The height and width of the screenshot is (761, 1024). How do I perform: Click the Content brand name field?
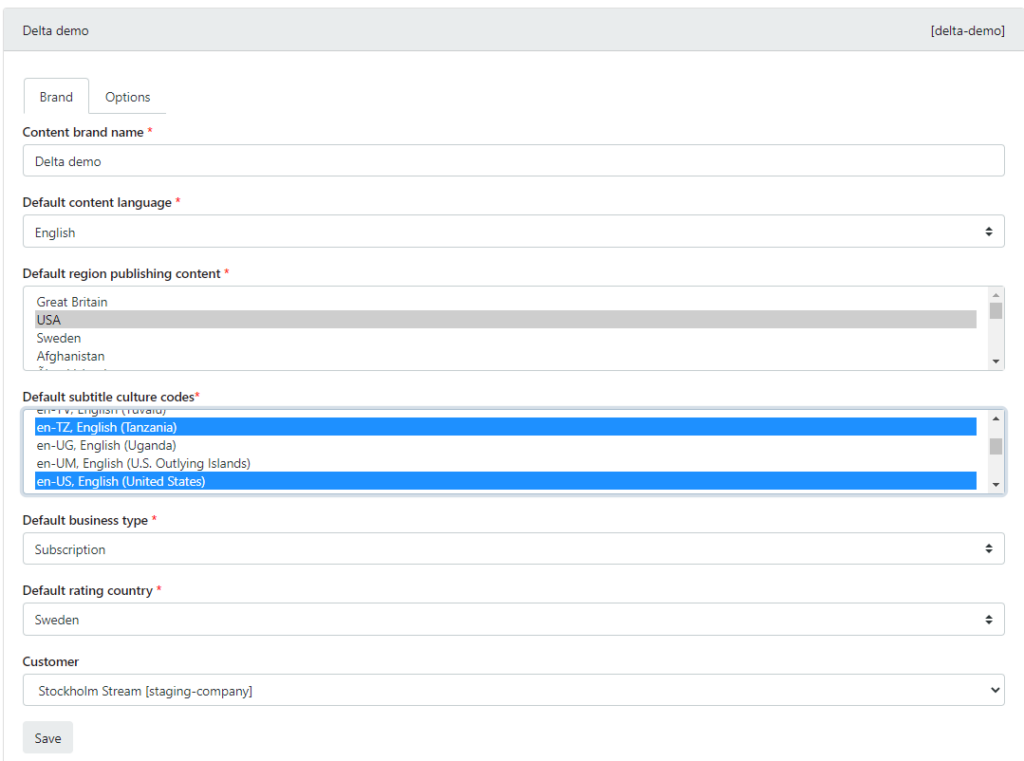(x=513, y=161)
